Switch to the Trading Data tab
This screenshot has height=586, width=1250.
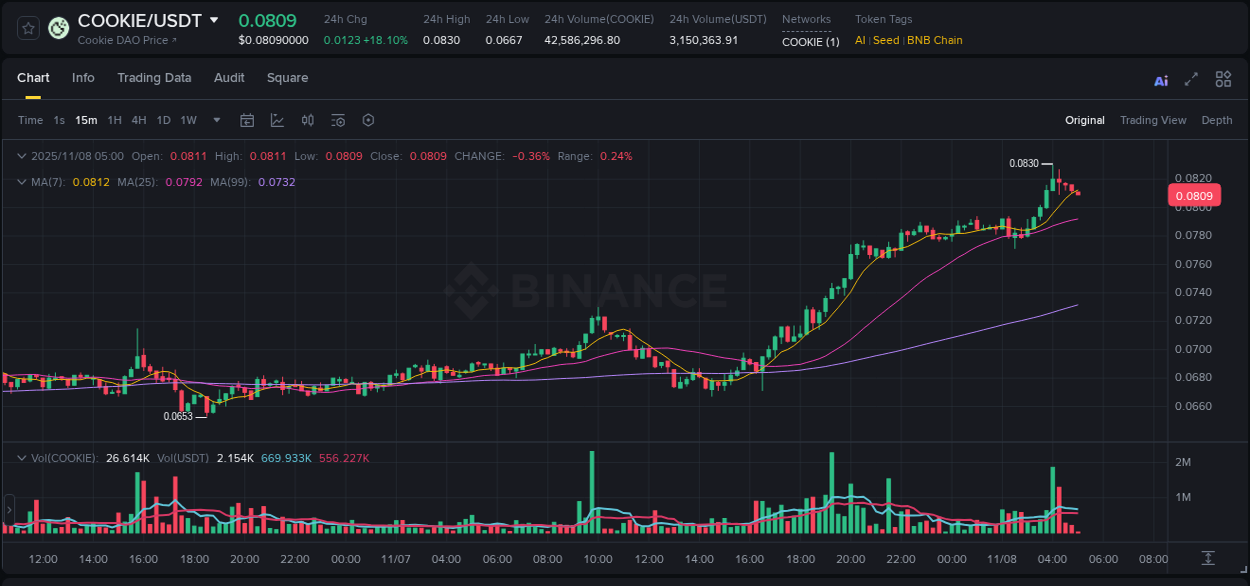point(154,78)
